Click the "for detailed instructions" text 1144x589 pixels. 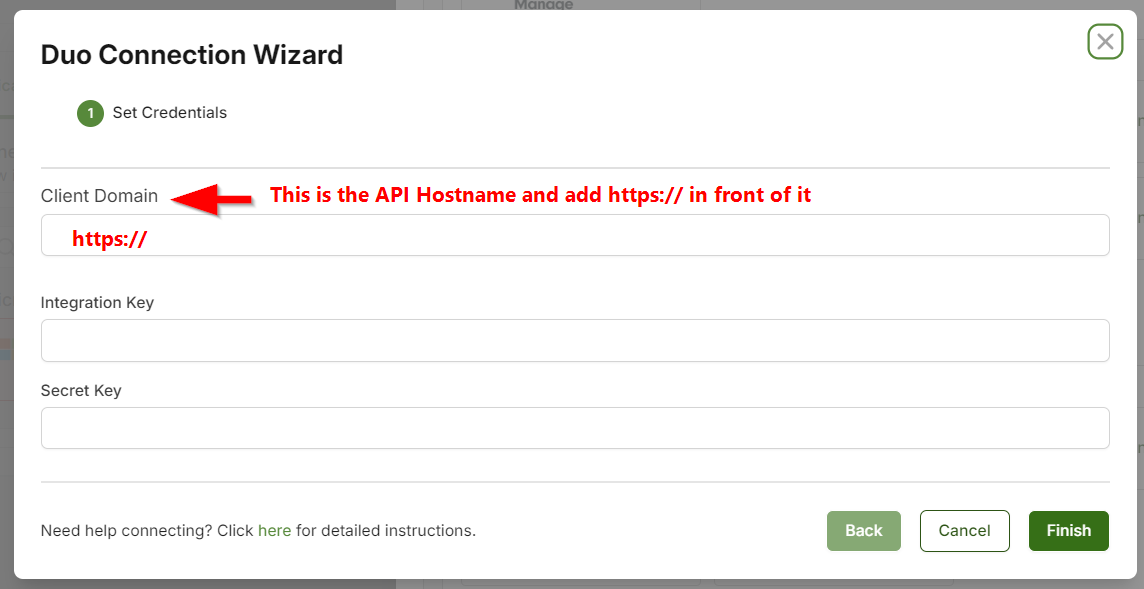386,531
